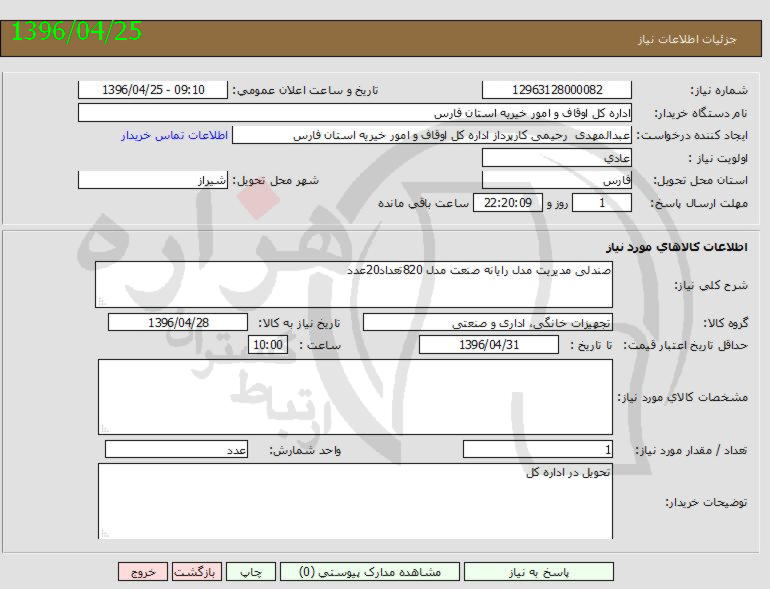The image size is (770, 589).
Task: Click the announcement date field 1396/04/25 - 09:10
Action: [153, 90]
